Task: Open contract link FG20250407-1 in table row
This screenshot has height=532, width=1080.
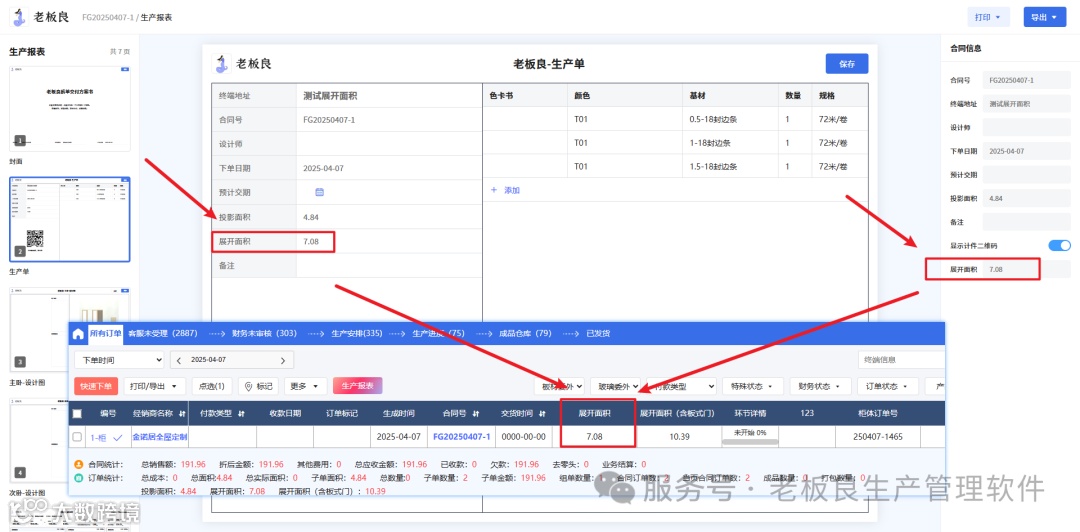Action: (461, 437)
